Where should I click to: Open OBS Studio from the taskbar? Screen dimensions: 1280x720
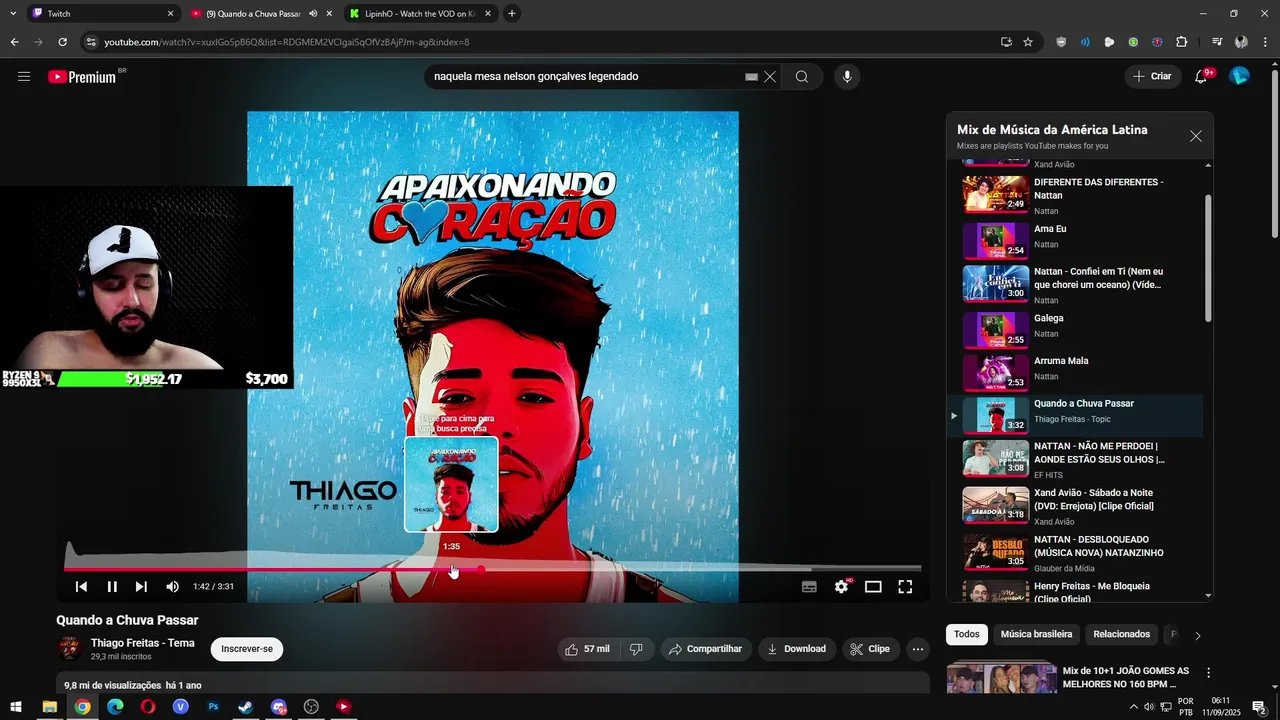coord(311,707)
